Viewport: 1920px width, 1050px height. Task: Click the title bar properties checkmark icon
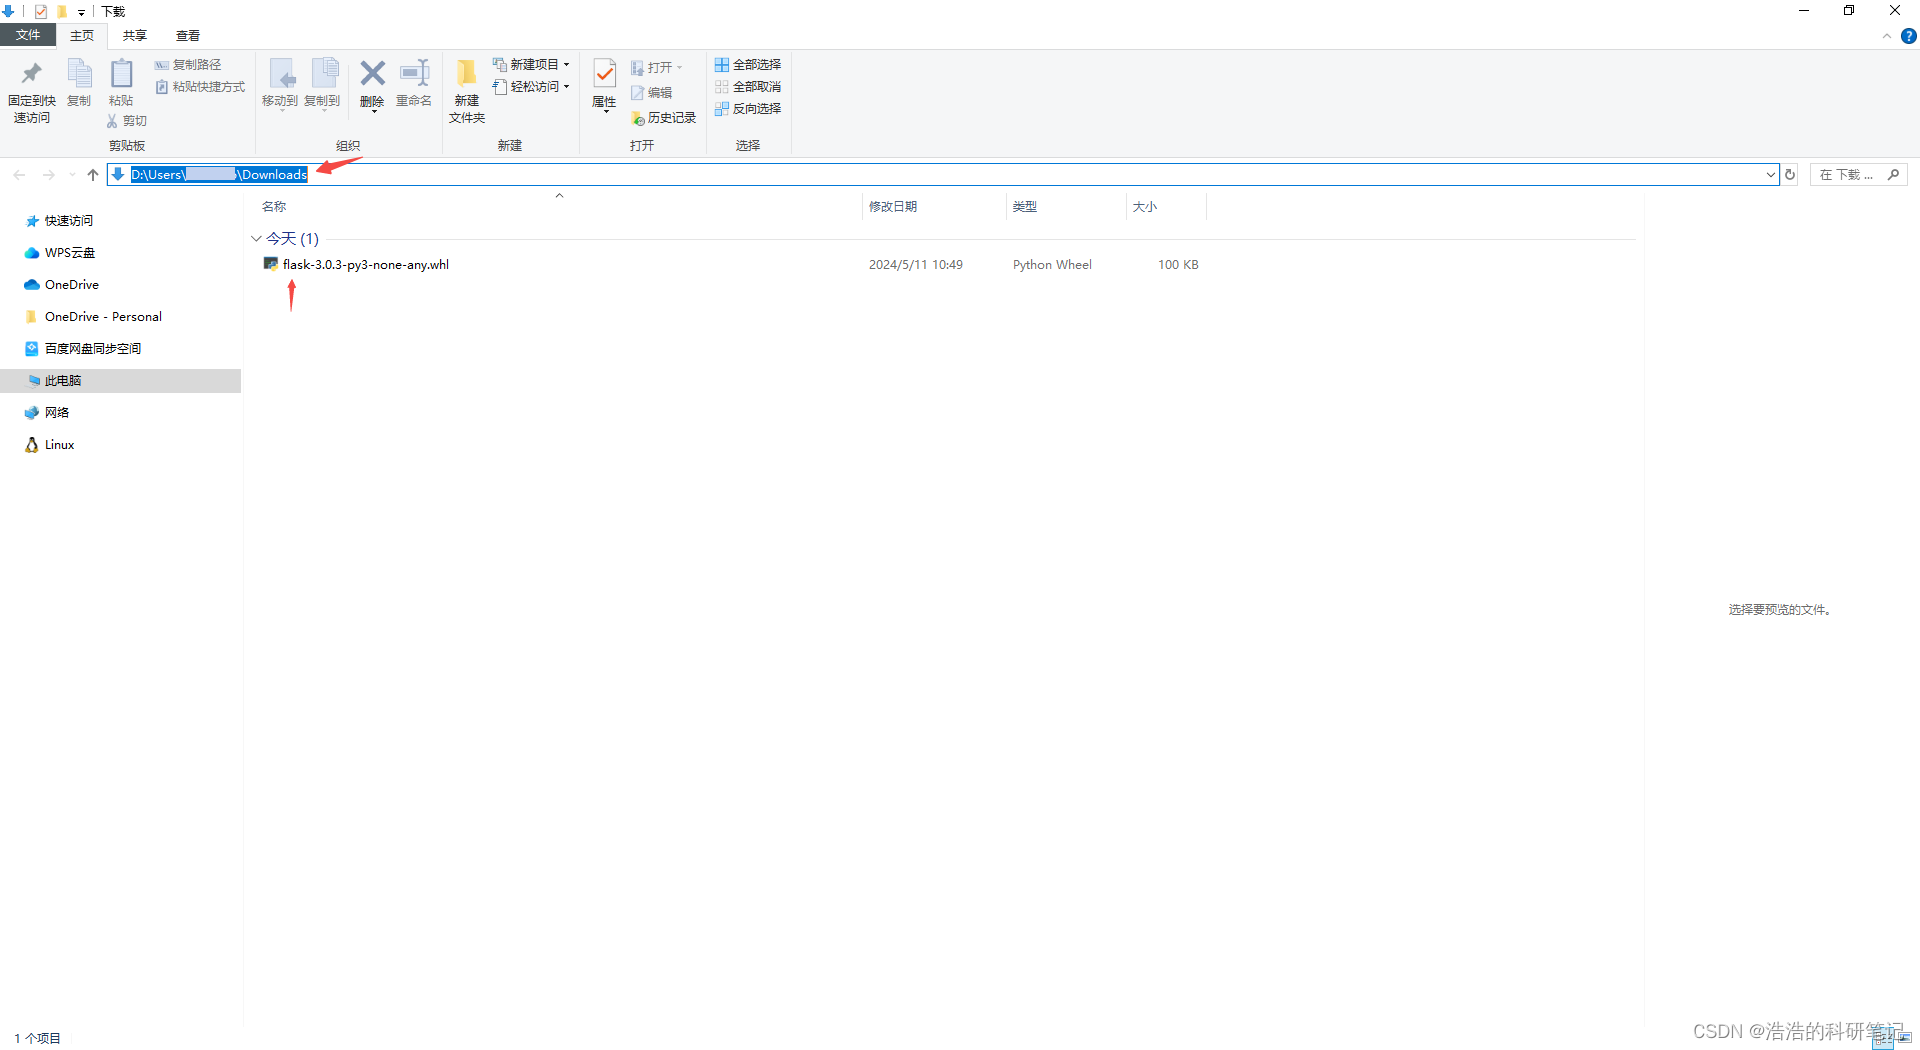41,12
